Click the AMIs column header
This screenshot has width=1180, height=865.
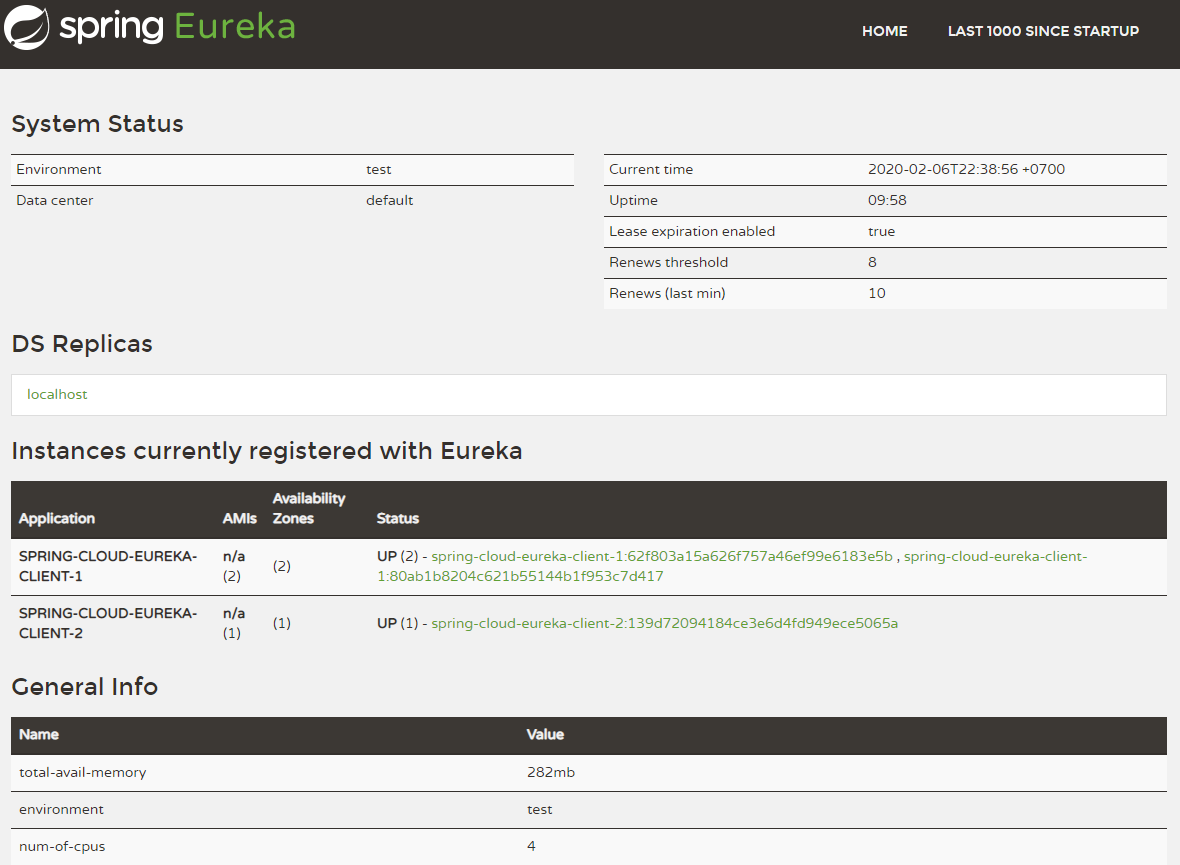tap(240, 518)
